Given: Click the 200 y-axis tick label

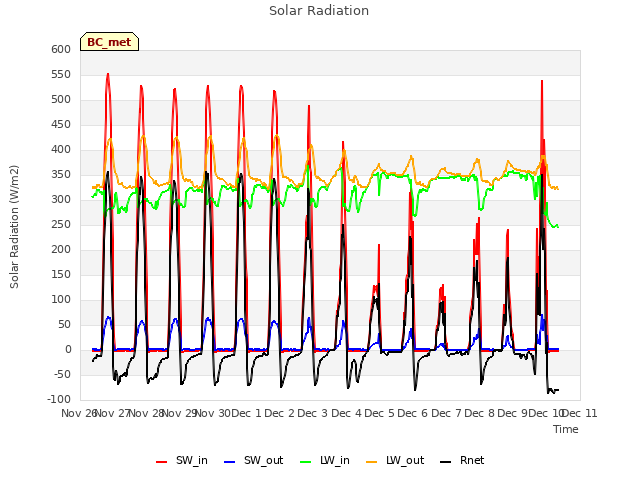Looking at the screenshot, I should coord(61,250).
